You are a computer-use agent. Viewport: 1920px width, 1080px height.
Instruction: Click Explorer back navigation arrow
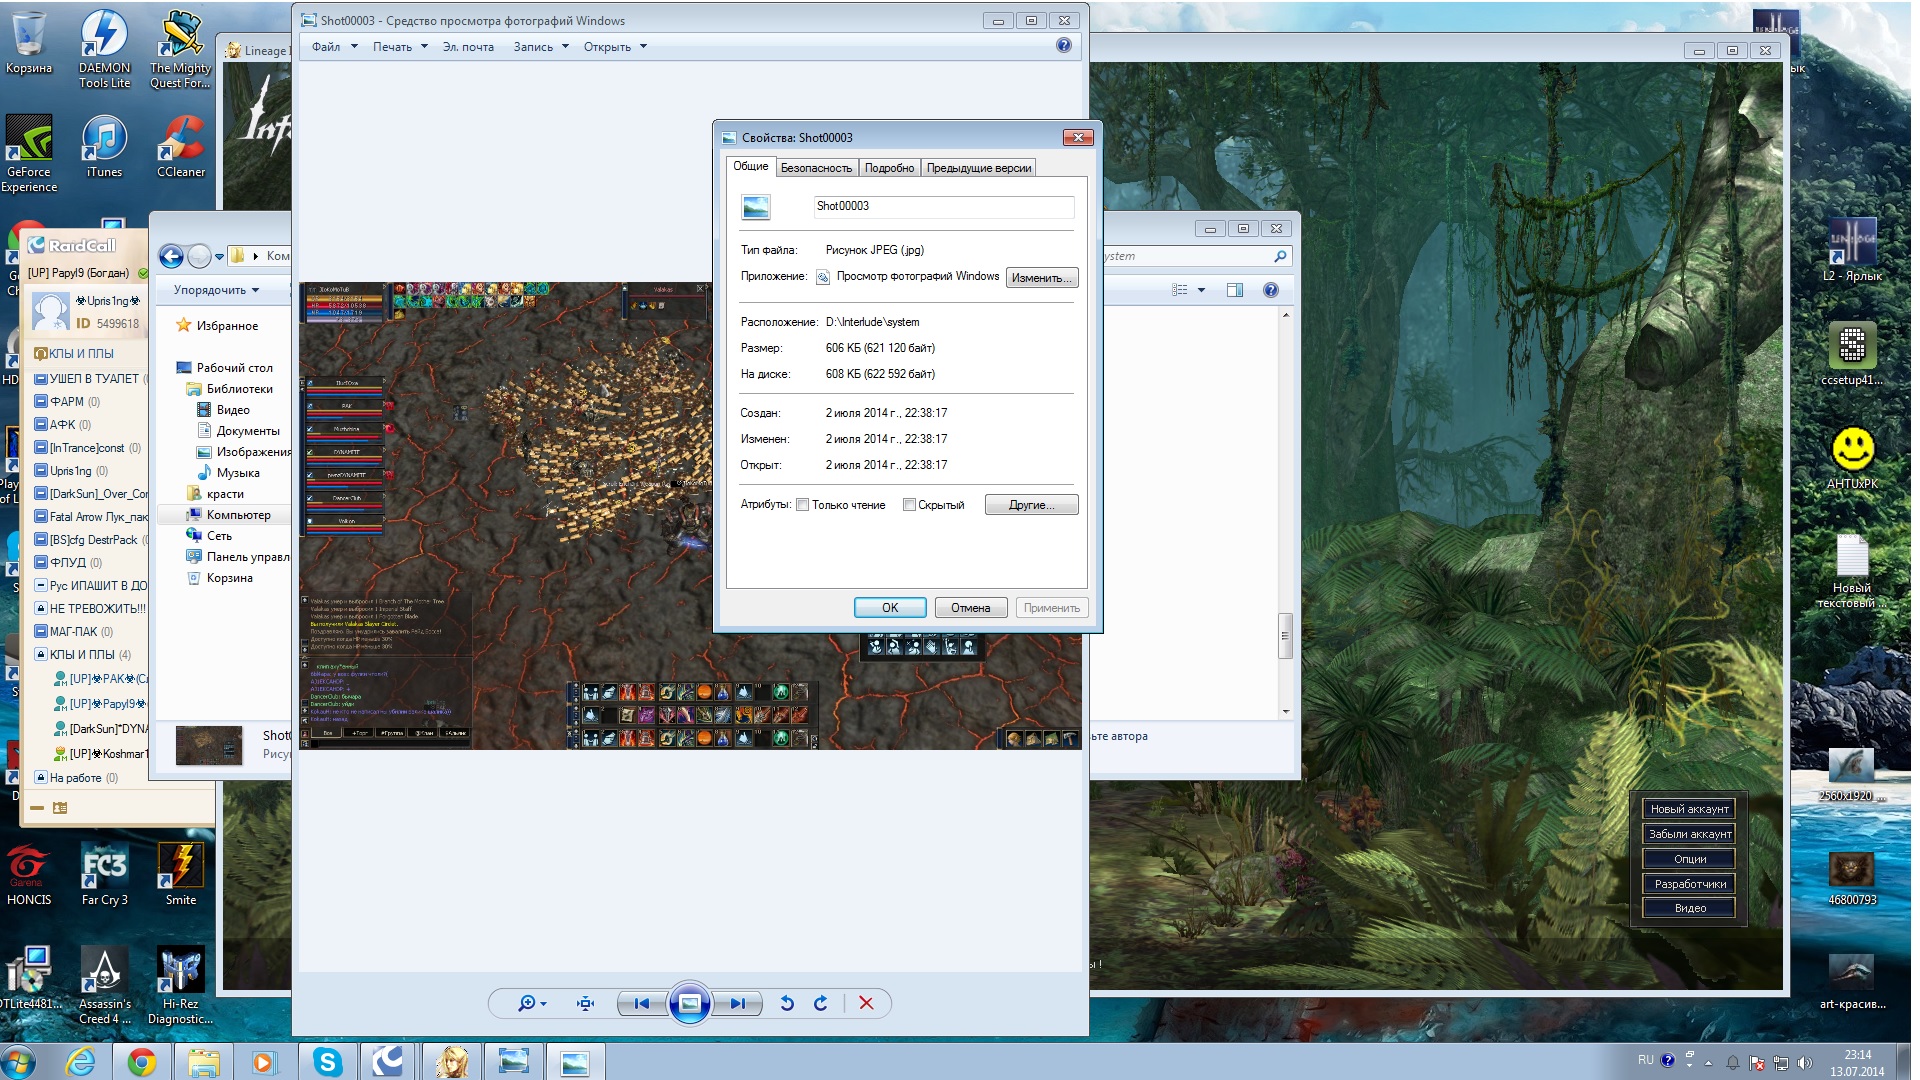click(x=171, y=257)
